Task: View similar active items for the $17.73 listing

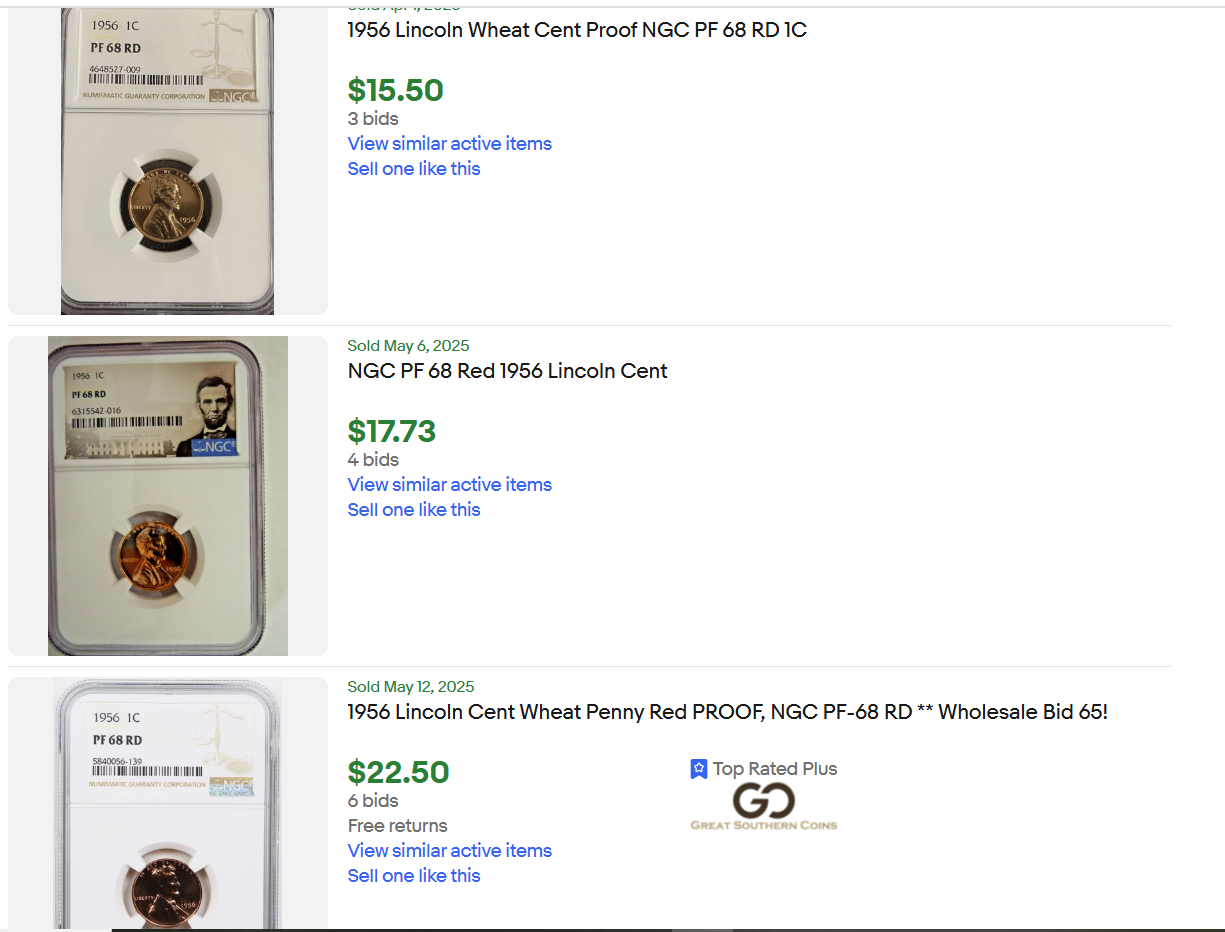Action: point(449,485)
